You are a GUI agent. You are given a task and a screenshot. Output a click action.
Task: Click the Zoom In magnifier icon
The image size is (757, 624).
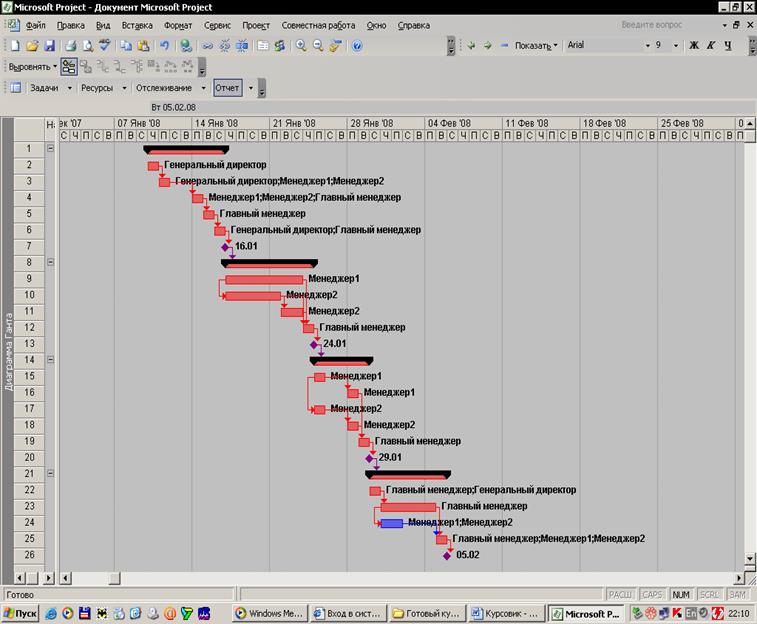coord(301,46)
